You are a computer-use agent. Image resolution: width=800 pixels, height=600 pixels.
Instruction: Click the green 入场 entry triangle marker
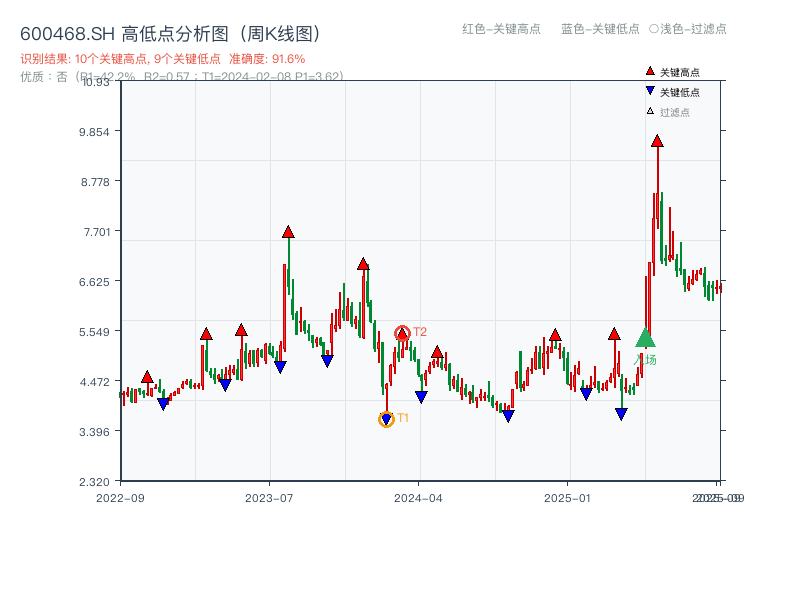coord(645,338)
